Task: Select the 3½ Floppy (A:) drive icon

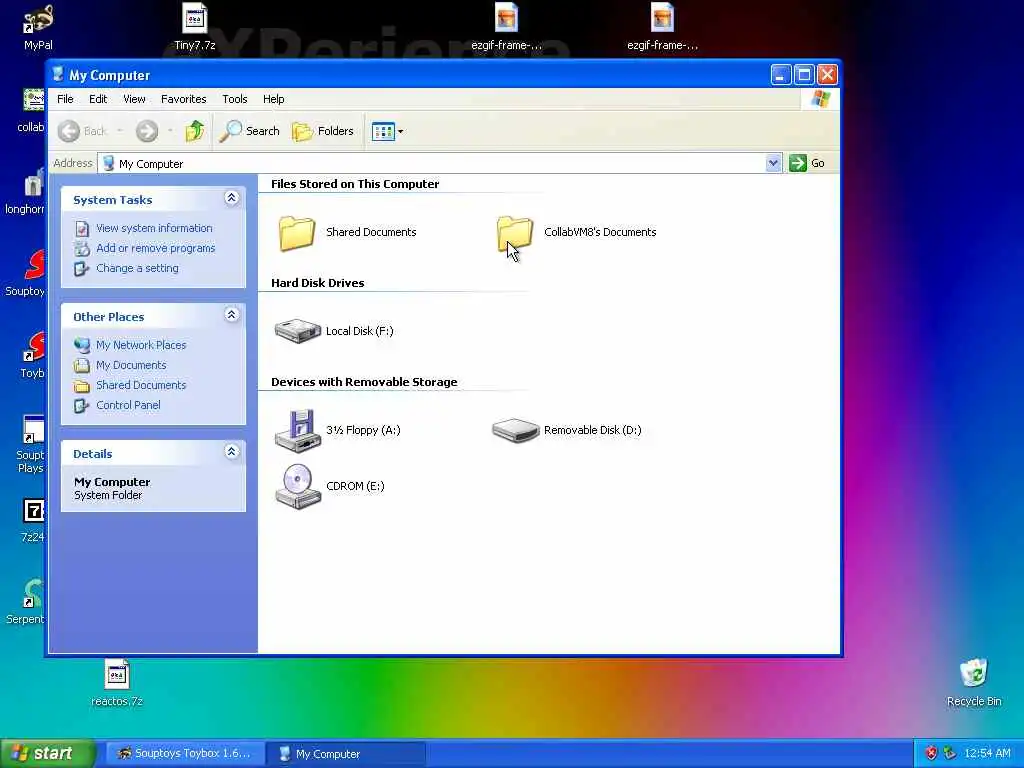Action: (298, 430)
